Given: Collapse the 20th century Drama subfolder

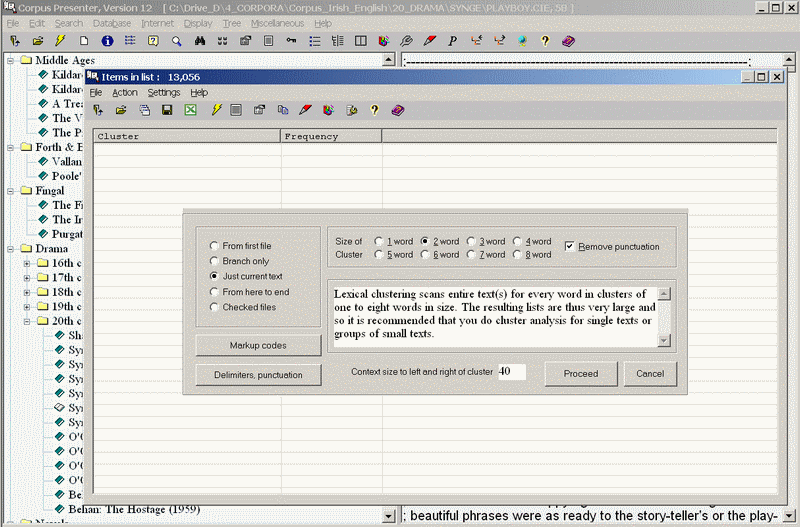Looking at the screenshot, I should 27,321.
